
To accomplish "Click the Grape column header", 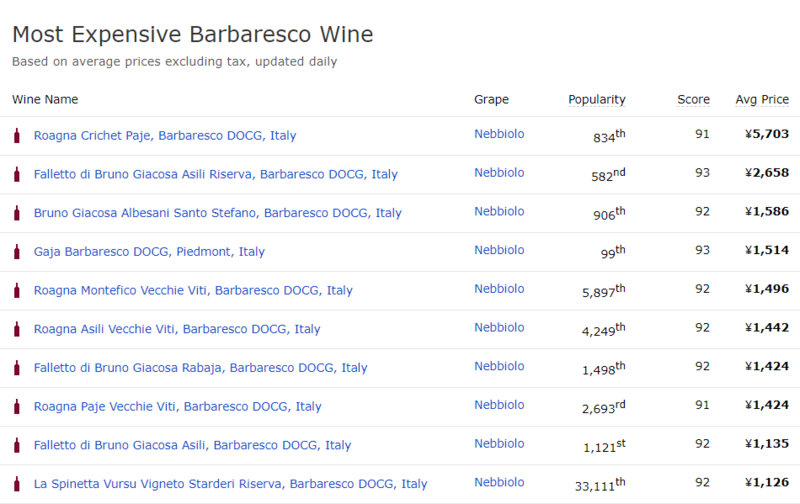I will (x=491, y=99).
